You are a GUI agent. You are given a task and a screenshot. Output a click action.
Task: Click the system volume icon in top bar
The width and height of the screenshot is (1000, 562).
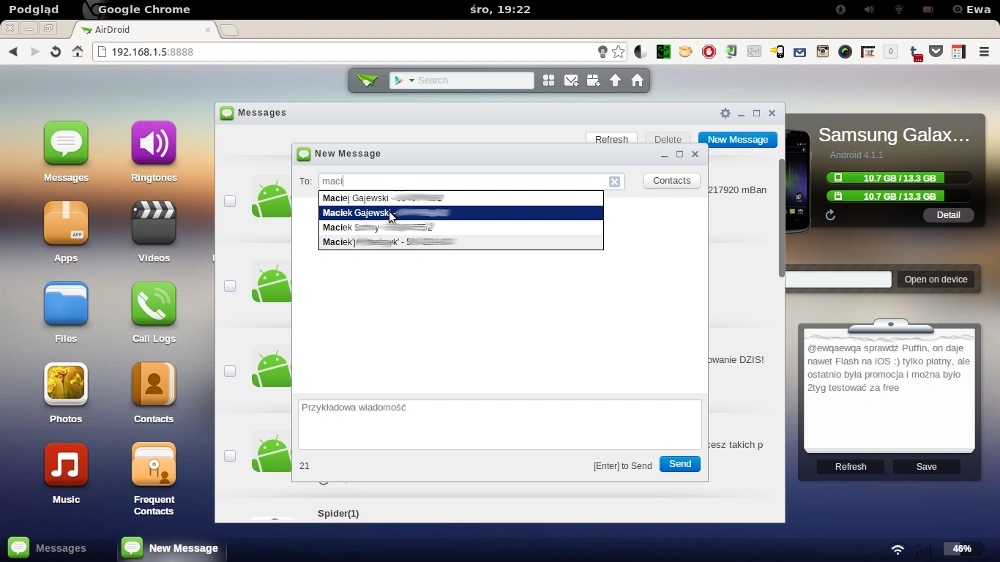(869, 10)
